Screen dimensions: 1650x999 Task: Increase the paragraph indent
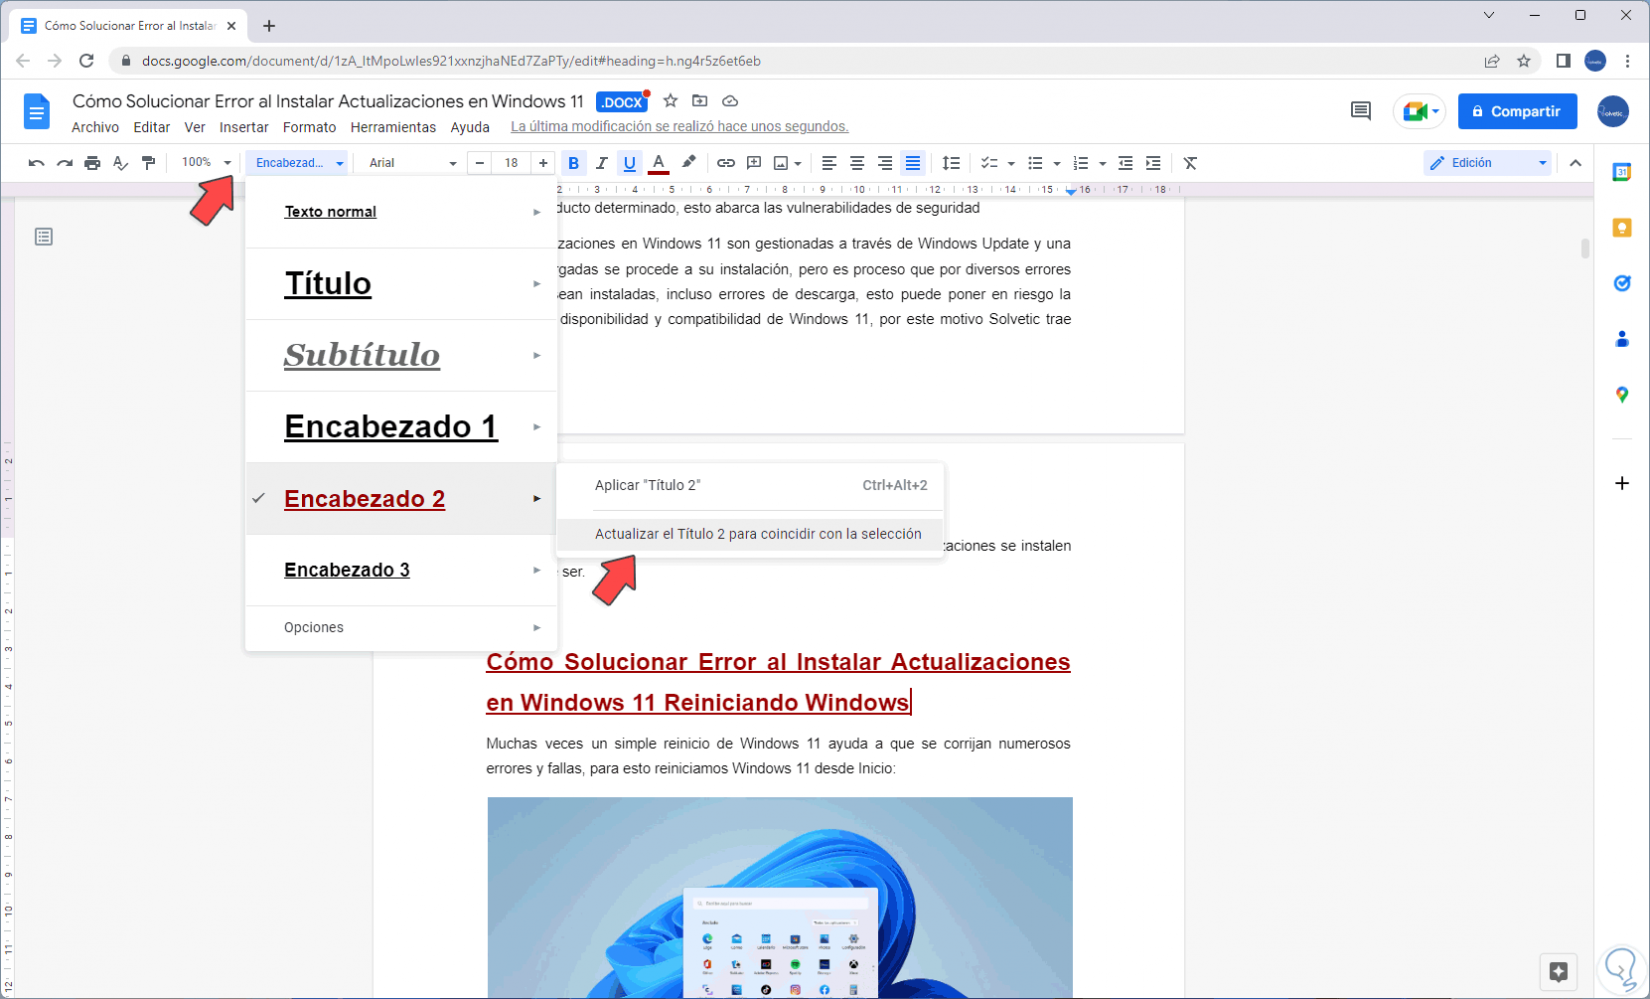coord(1153,163)
